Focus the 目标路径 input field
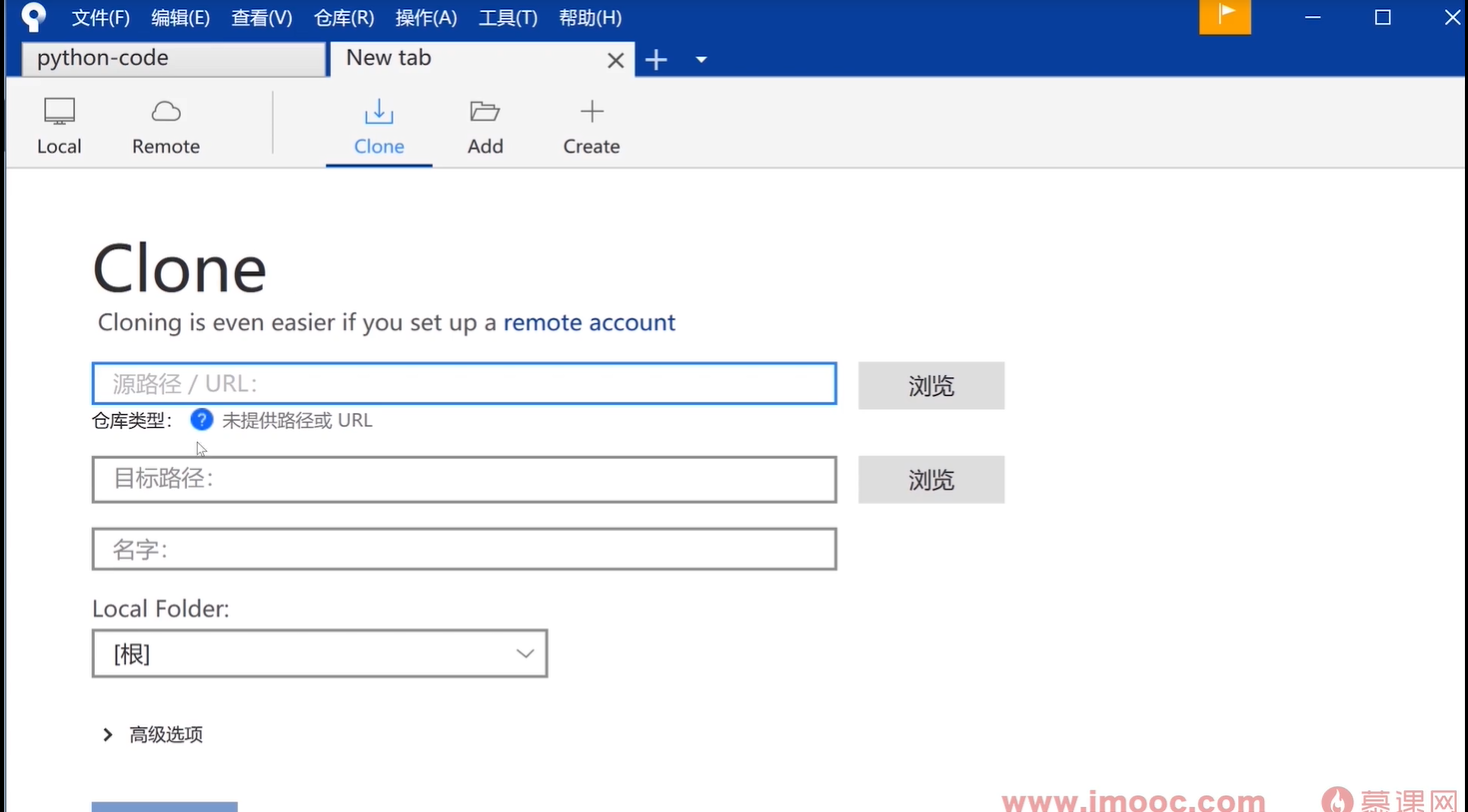The image size is (1468, 812). 464,479
